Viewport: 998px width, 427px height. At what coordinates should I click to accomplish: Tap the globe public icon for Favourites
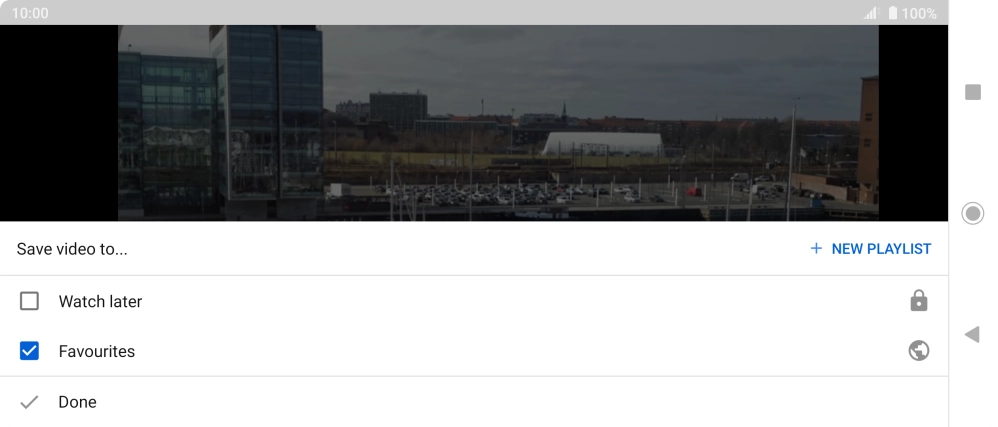pyautogui.click(x=918, y=351)
